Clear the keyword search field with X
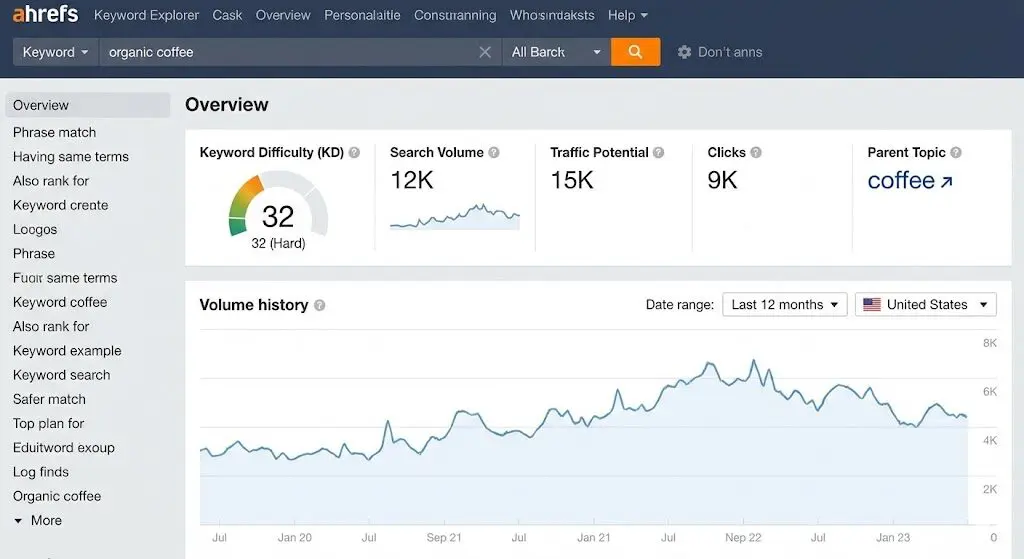Screen dimensions: 1024x559 (485, 52)
